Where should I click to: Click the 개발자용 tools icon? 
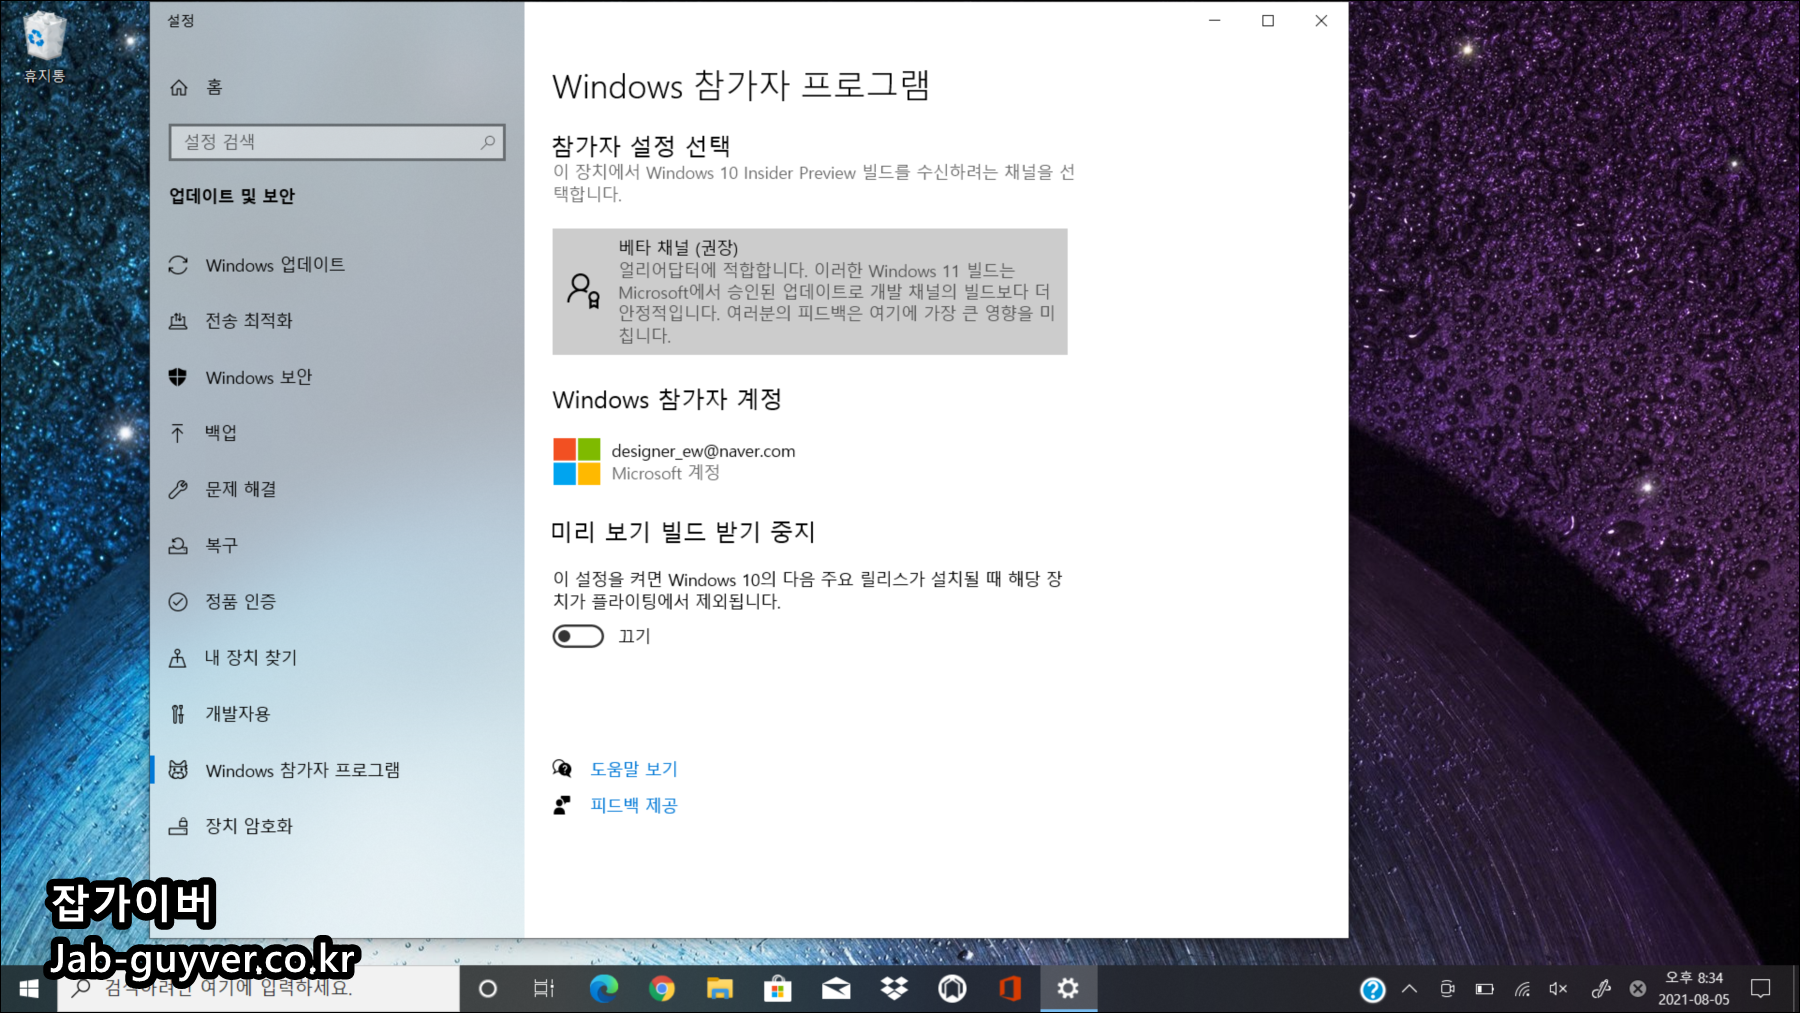coord(178,713)
